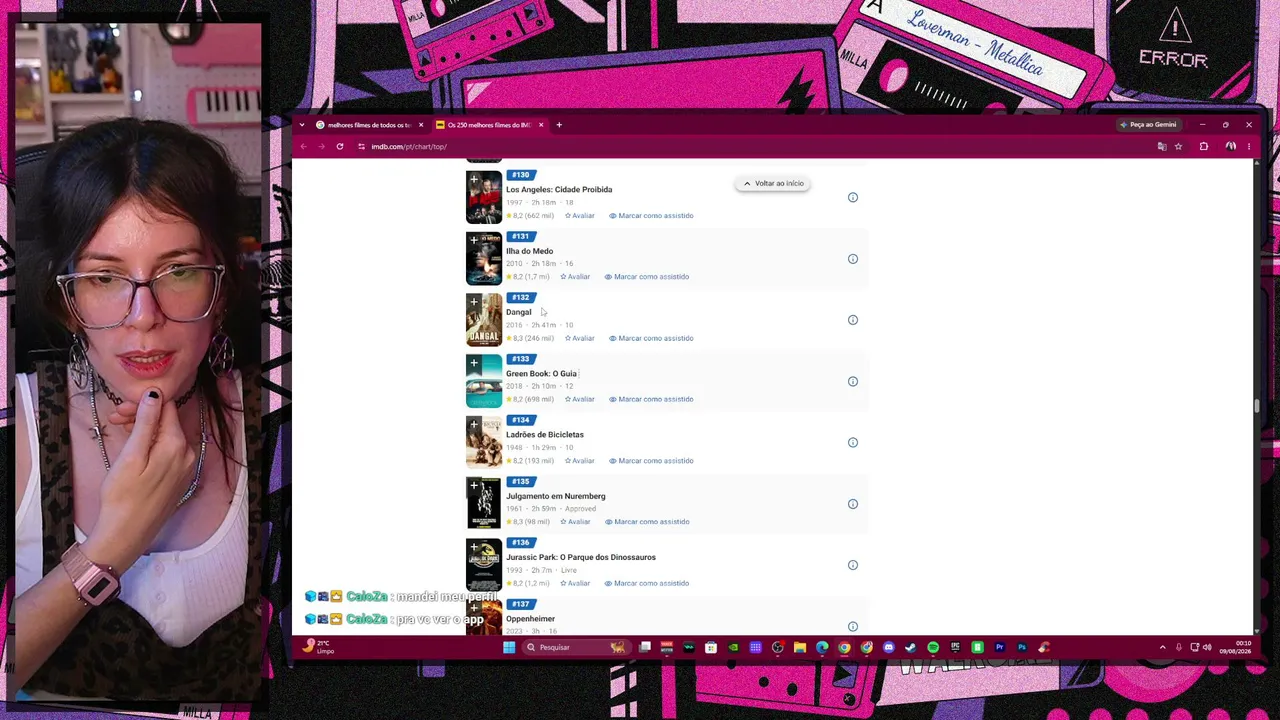1280x720 pixels.
Task: Open Jurassic Park: O Parque dos Dinossauros link
Action: (581, 557)
